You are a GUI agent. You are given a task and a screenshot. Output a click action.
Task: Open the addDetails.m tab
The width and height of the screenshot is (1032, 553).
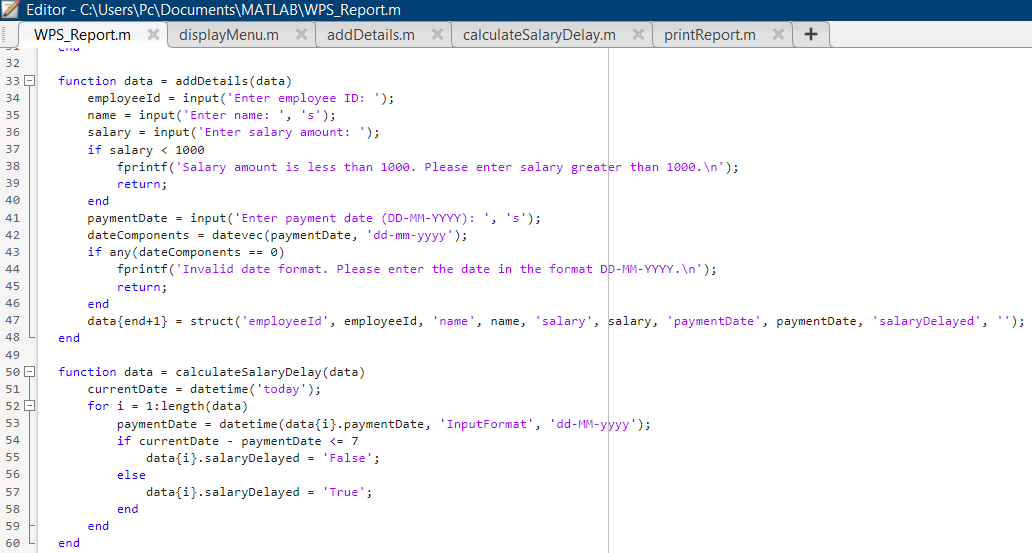point(371,35)
